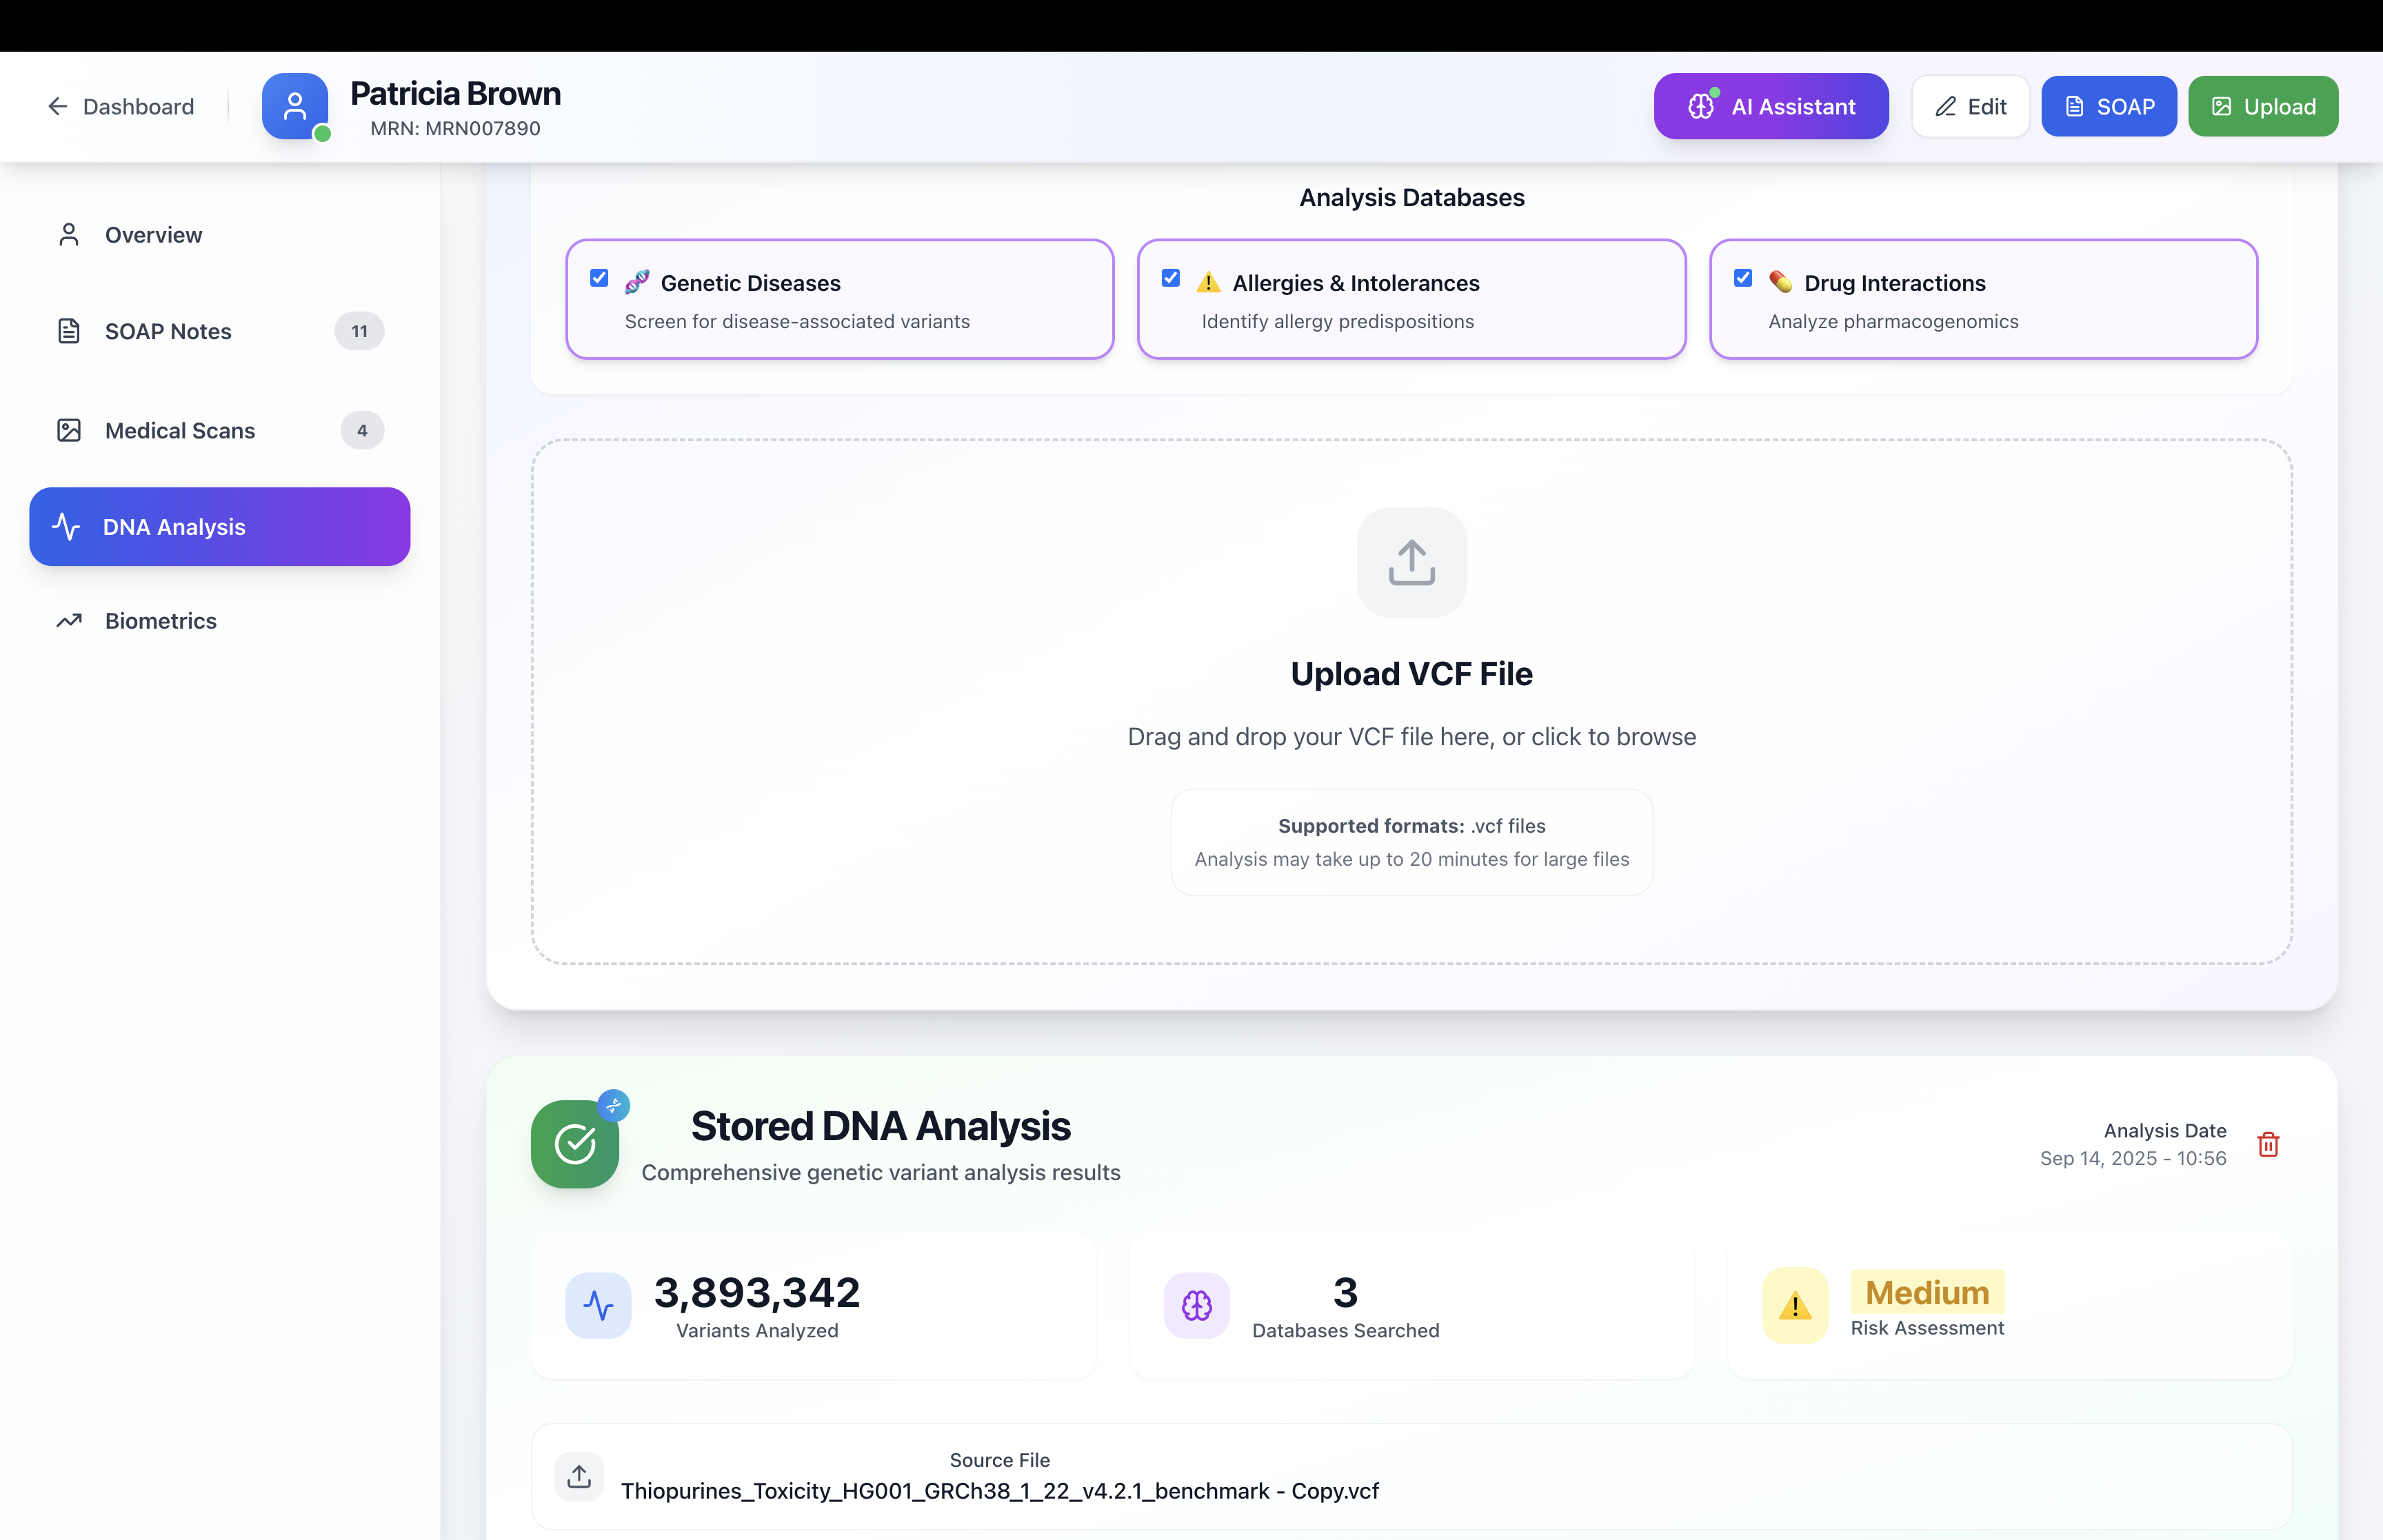
Task: Click the yellow warning Risk Assessment icon
Action: 1795,1305
